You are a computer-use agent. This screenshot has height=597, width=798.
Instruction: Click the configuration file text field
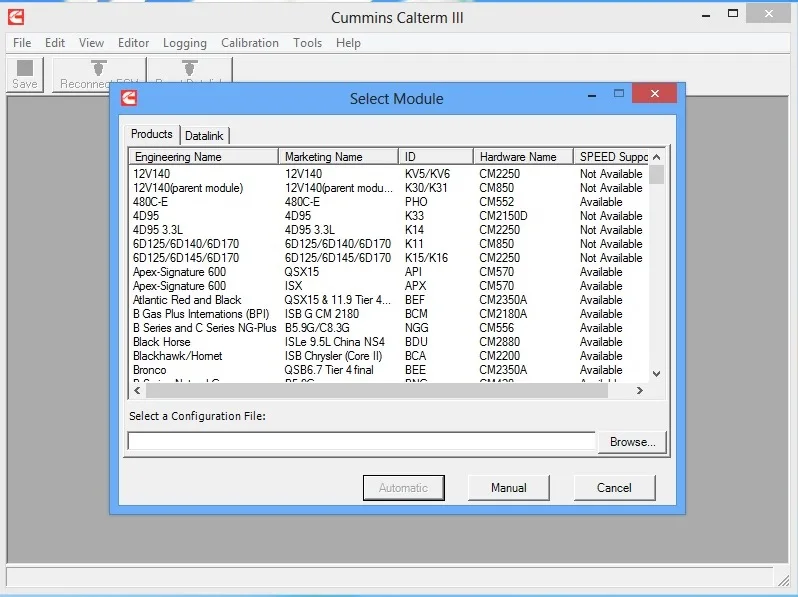coord(361,441)
